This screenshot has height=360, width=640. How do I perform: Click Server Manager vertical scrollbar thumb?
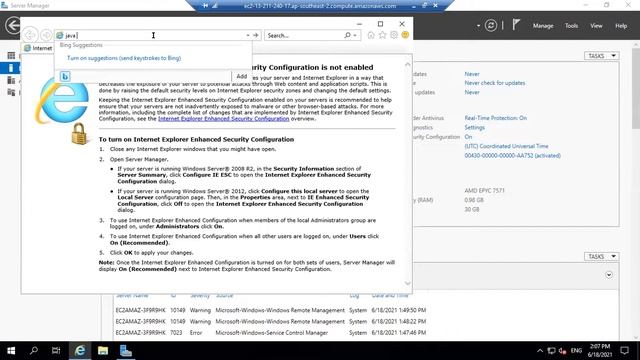636,88
